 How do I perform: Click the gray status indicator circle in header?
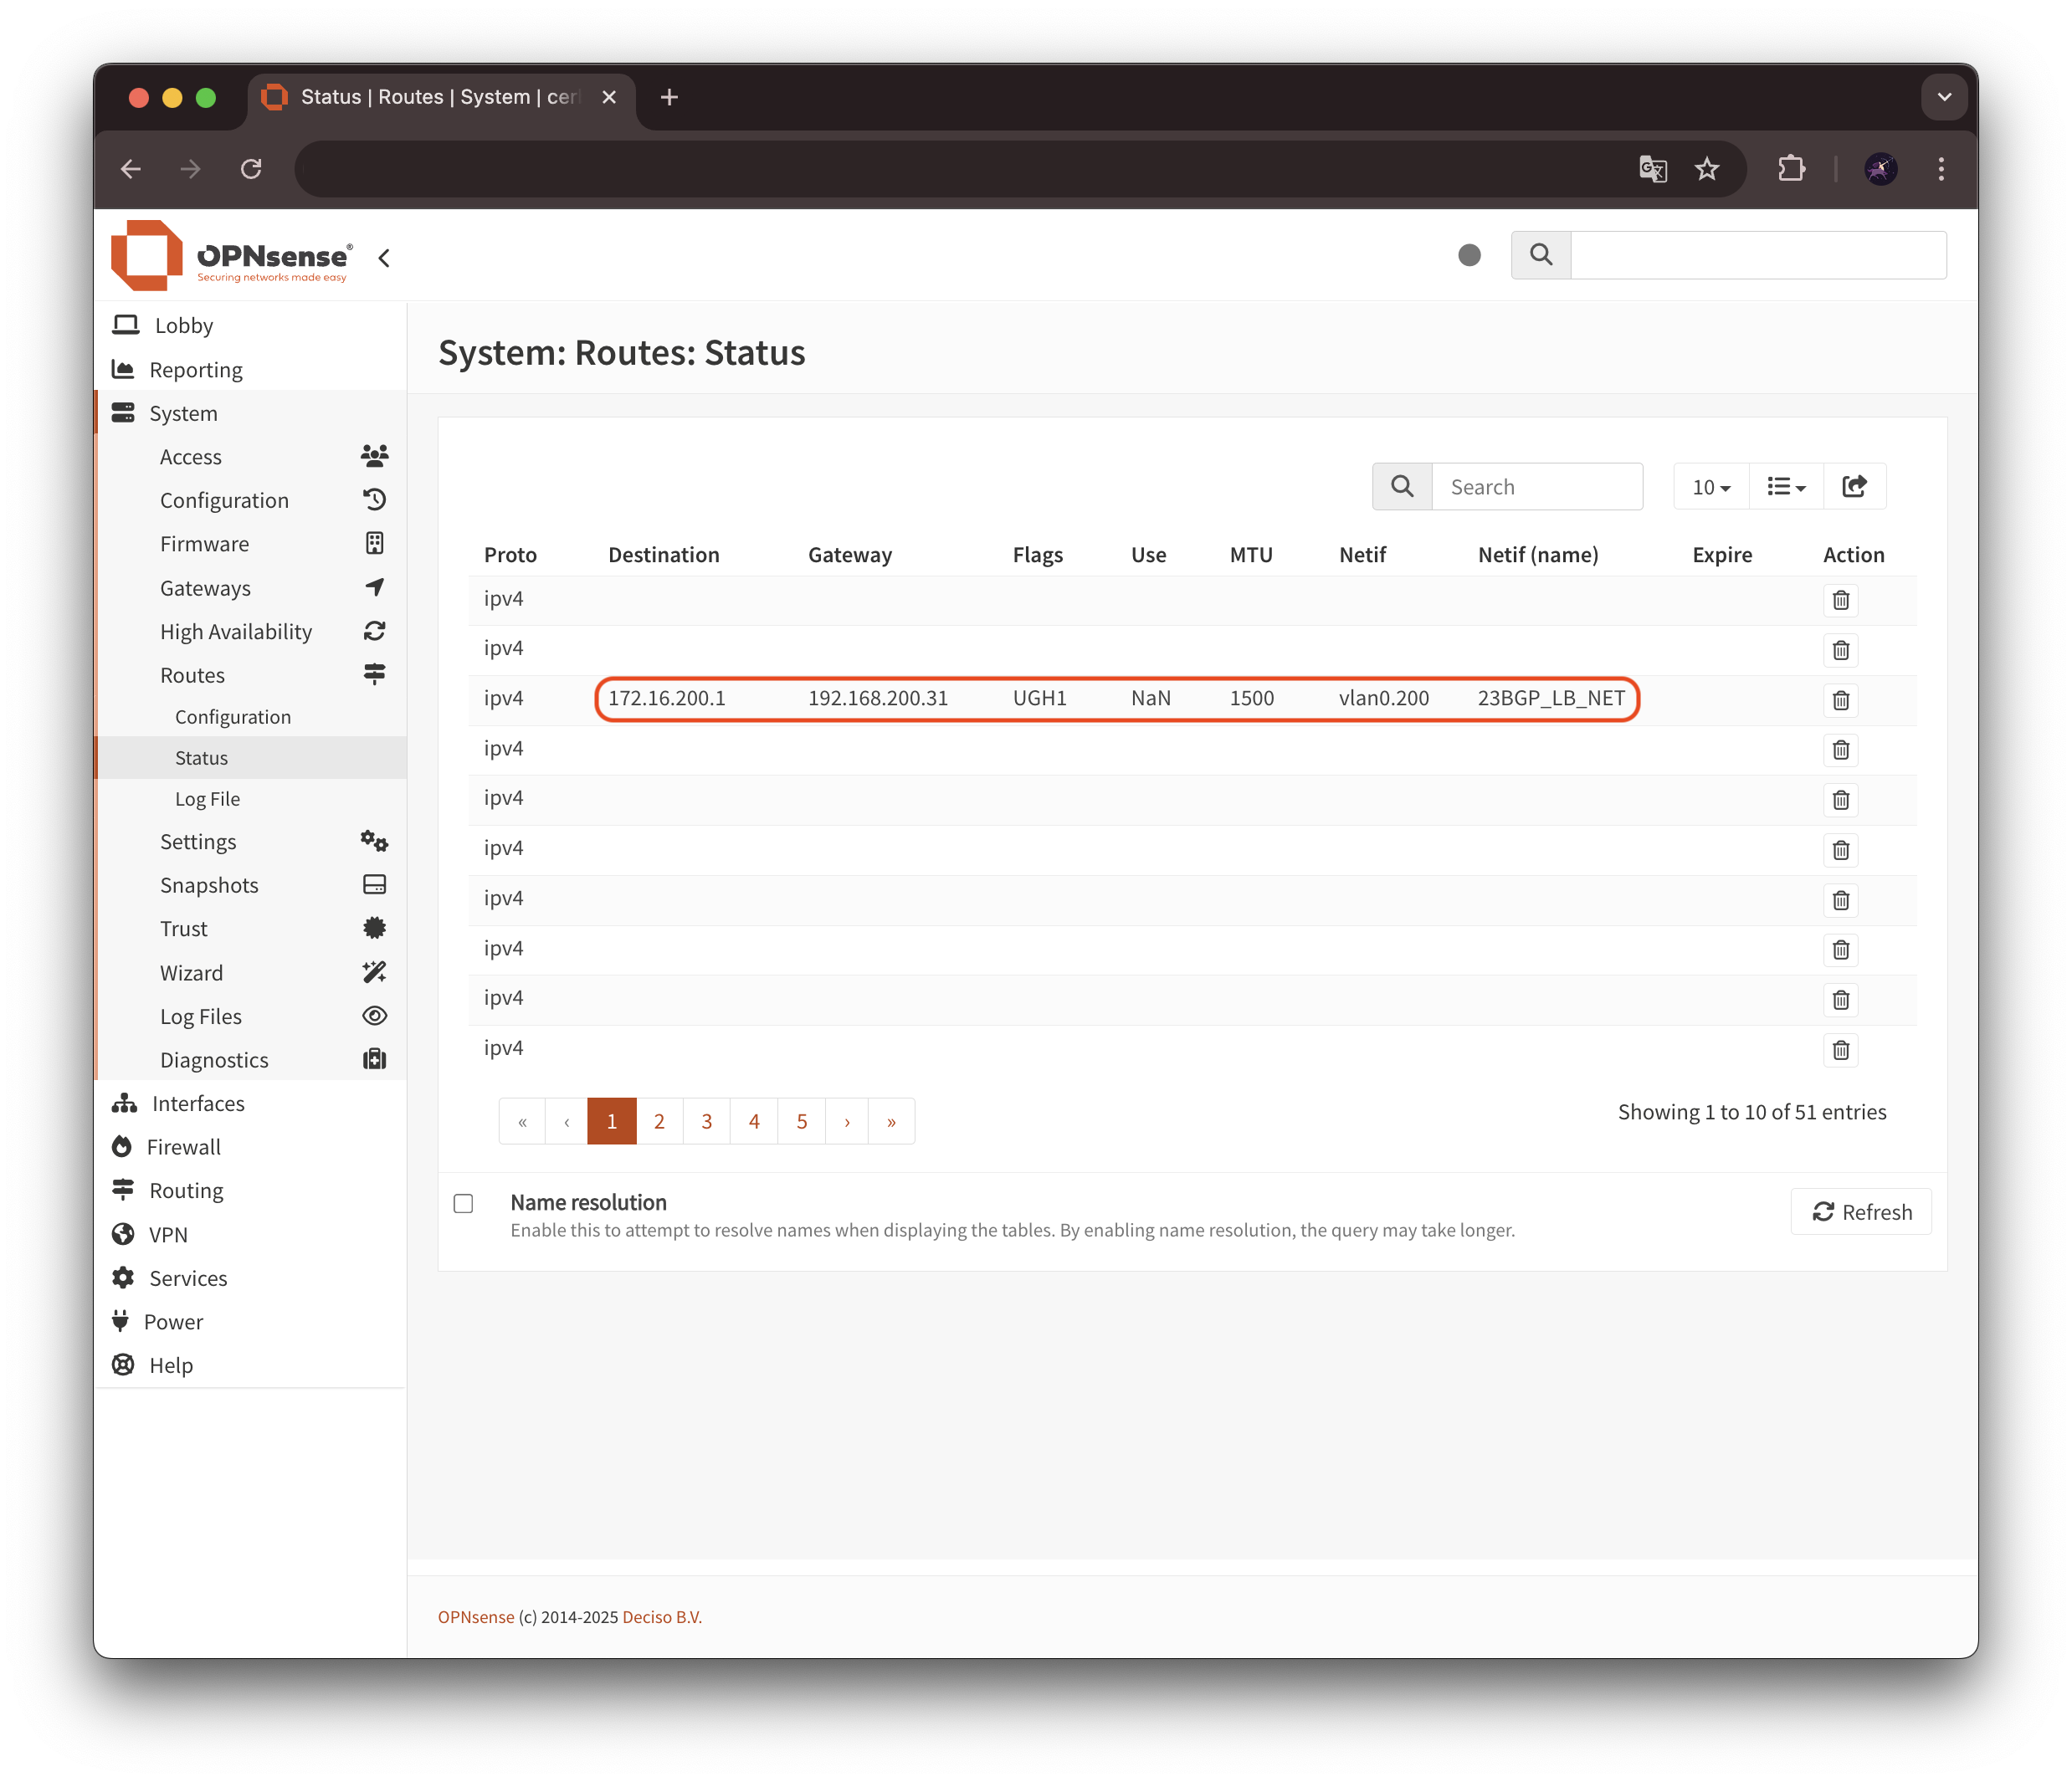coord(1469,255)
